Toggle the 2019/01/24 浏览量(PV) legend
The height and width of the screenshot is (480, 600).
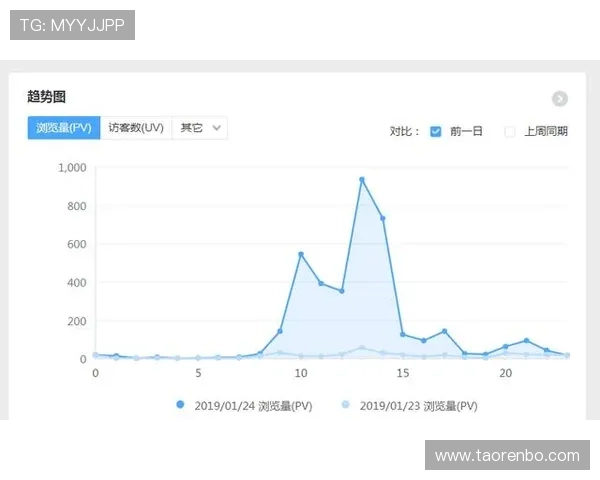click(244, 405)
